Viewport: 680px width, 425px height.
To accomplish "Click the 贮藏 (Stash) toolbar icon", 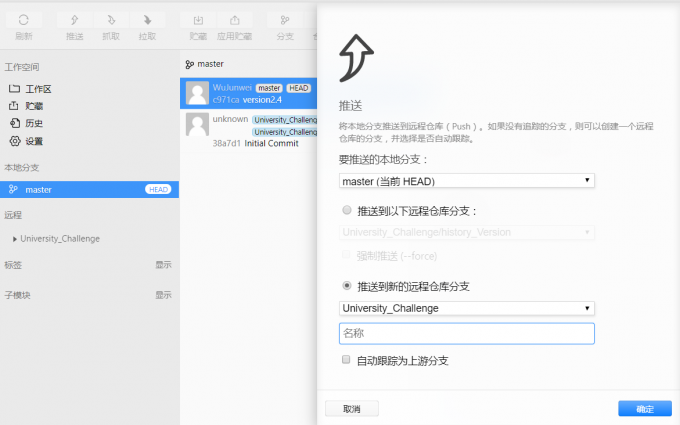I will point(198,25).
